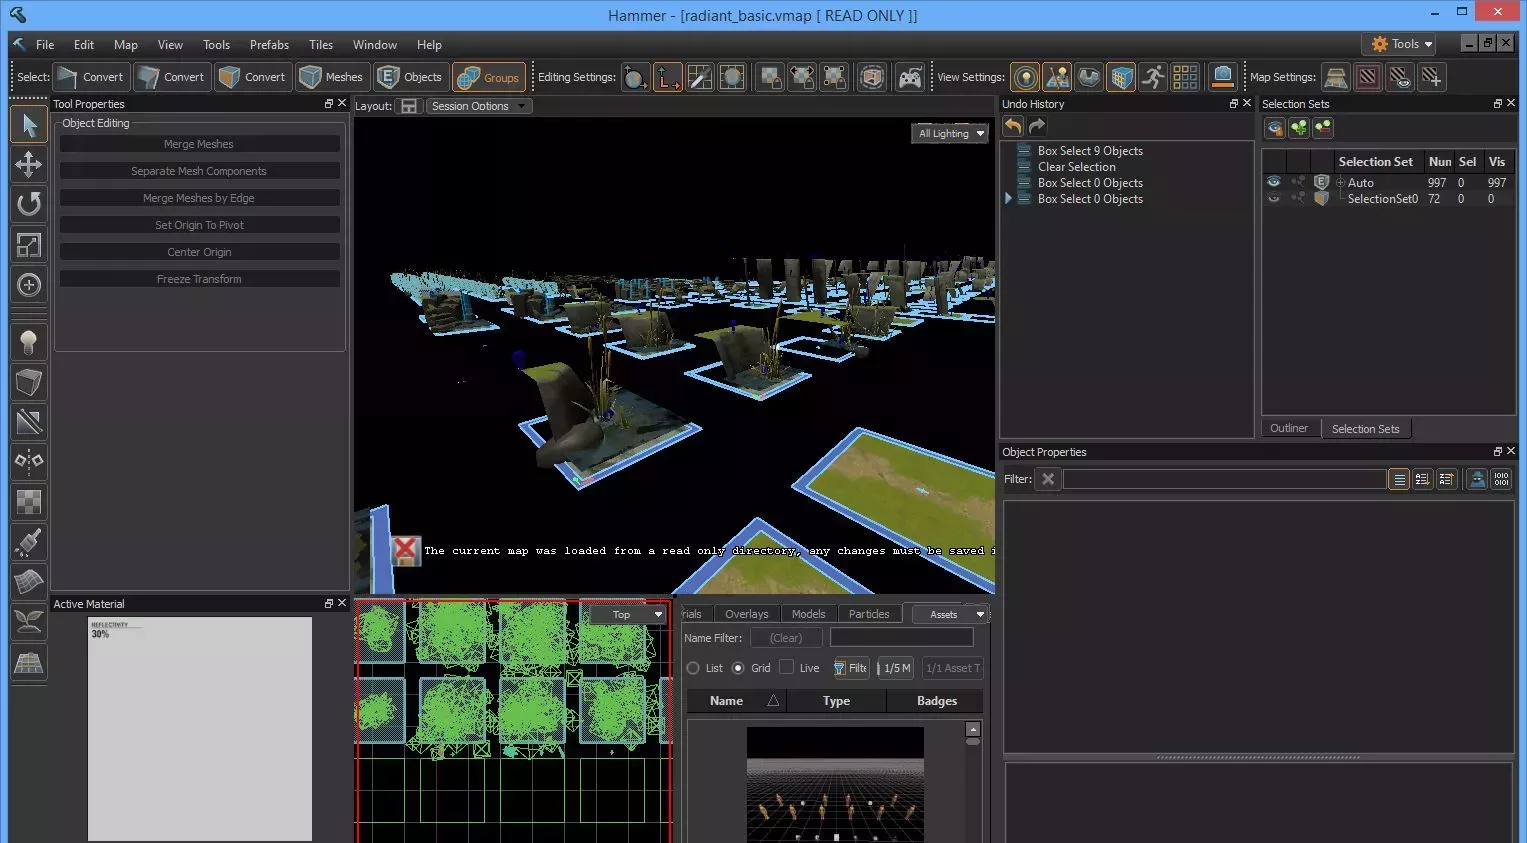Viewport: 1527px width, 843px height.
Task: Click the running figure icon in View Settings
Action: [1153, 77]
